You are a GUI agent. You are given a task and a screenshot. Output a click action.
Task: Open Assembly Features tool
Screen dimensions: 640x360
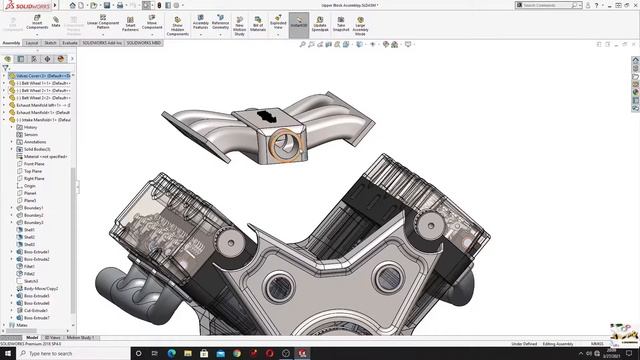pyautogui.click(x=200, y=22)
